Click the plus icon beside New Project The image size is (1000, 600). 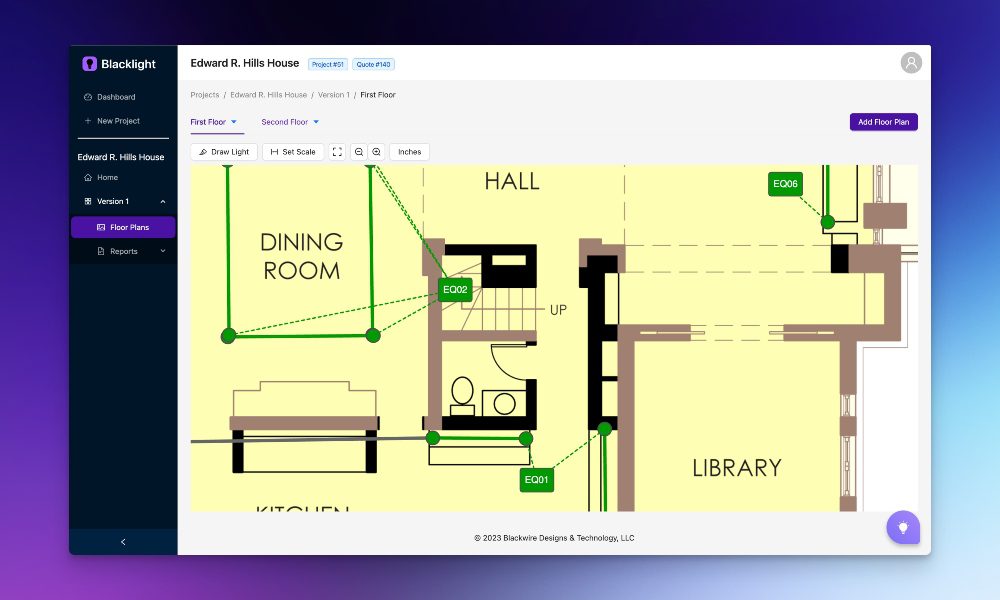(x=88, y=121)
